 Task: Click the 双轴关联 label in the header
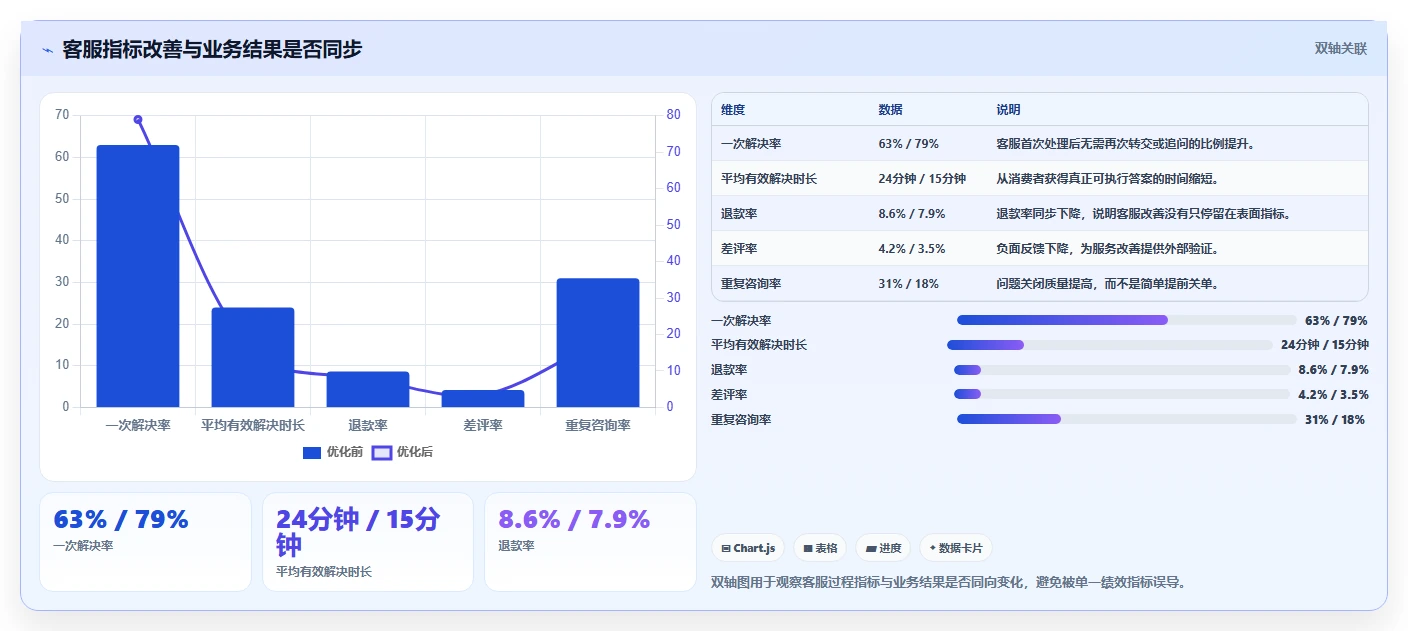click(1340, 48)
